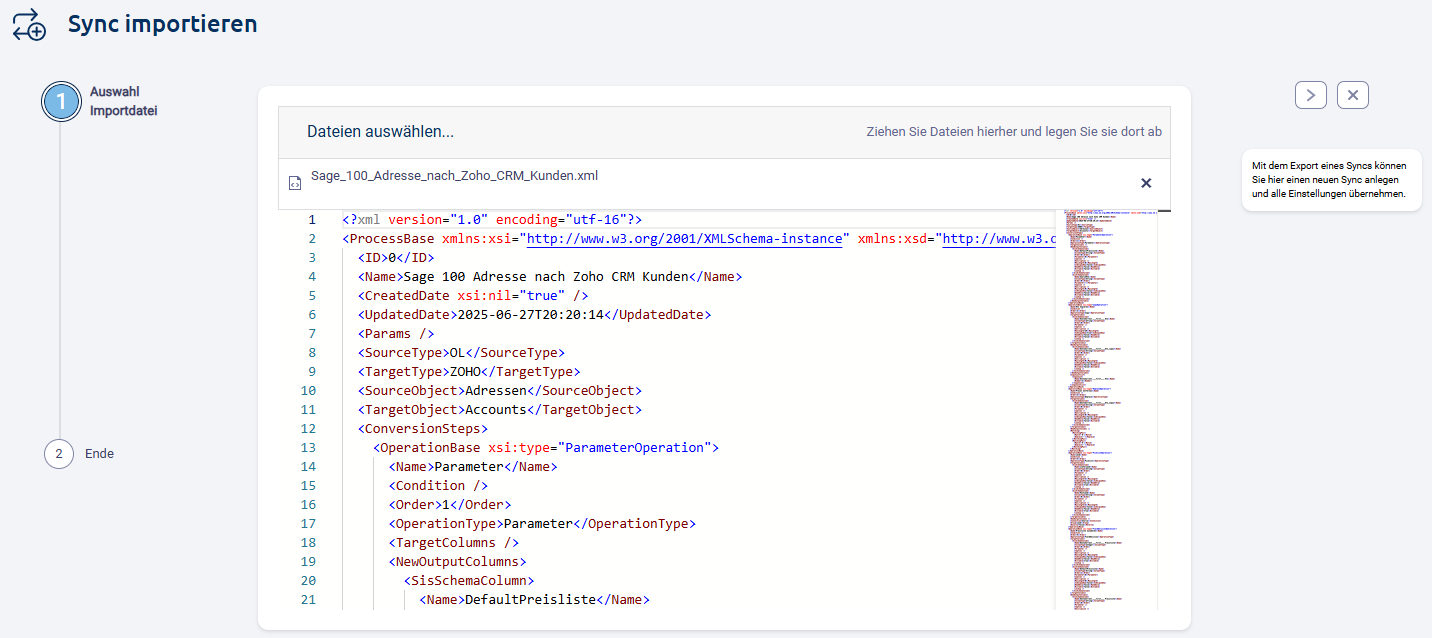Select the Auswahl Importdatei wizard step

pyautogui.click(x=115, y=101)
